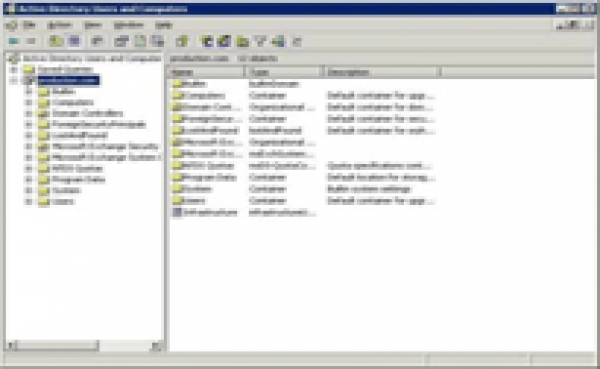The height and width of the screenshot is (369, 600).
Task: Select the Computers folder in the tree
Action: (x=73, y=102)
